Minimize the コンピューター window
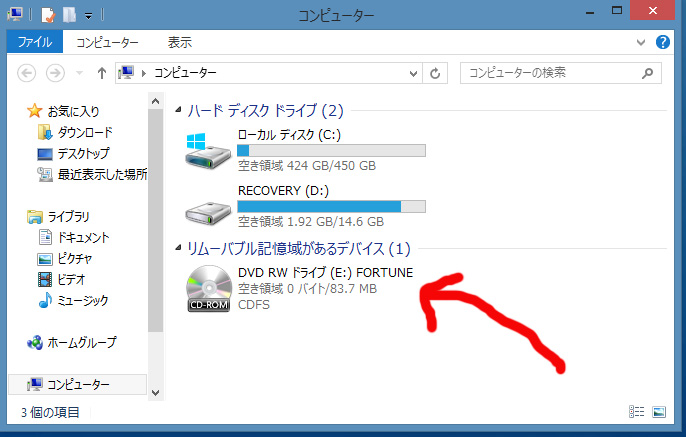Image resolution: width=686 pixels, height=437 pixels. pos(590,12)
